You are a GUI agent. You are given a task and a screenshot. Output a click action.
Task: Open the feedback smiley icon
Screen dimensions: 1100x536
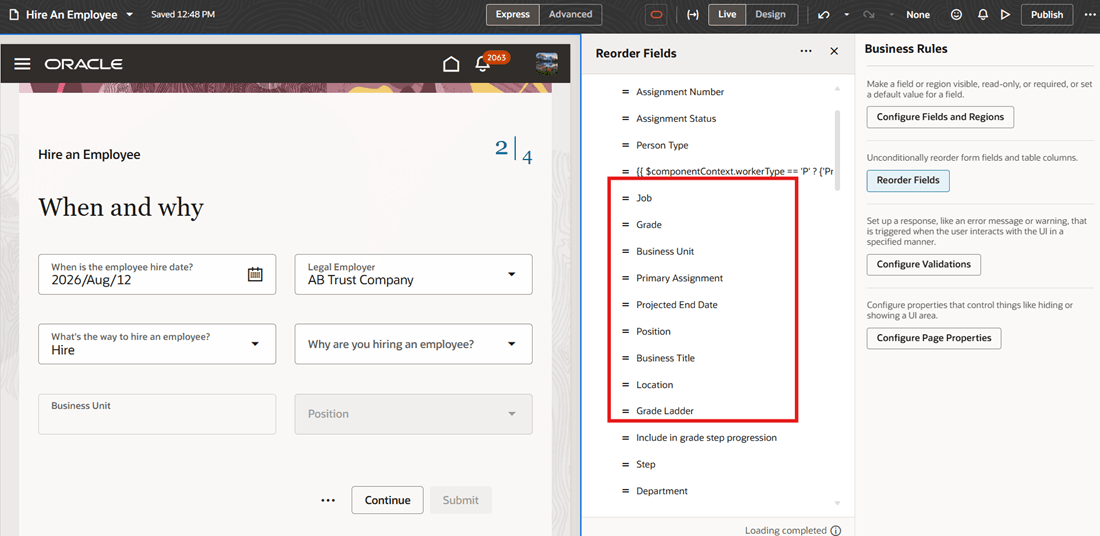[956, 15]
